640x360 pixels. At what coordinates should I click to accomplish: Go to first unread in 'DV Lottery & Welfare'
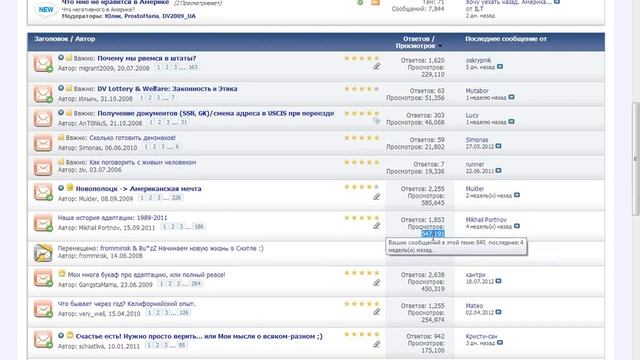point(61,88)
